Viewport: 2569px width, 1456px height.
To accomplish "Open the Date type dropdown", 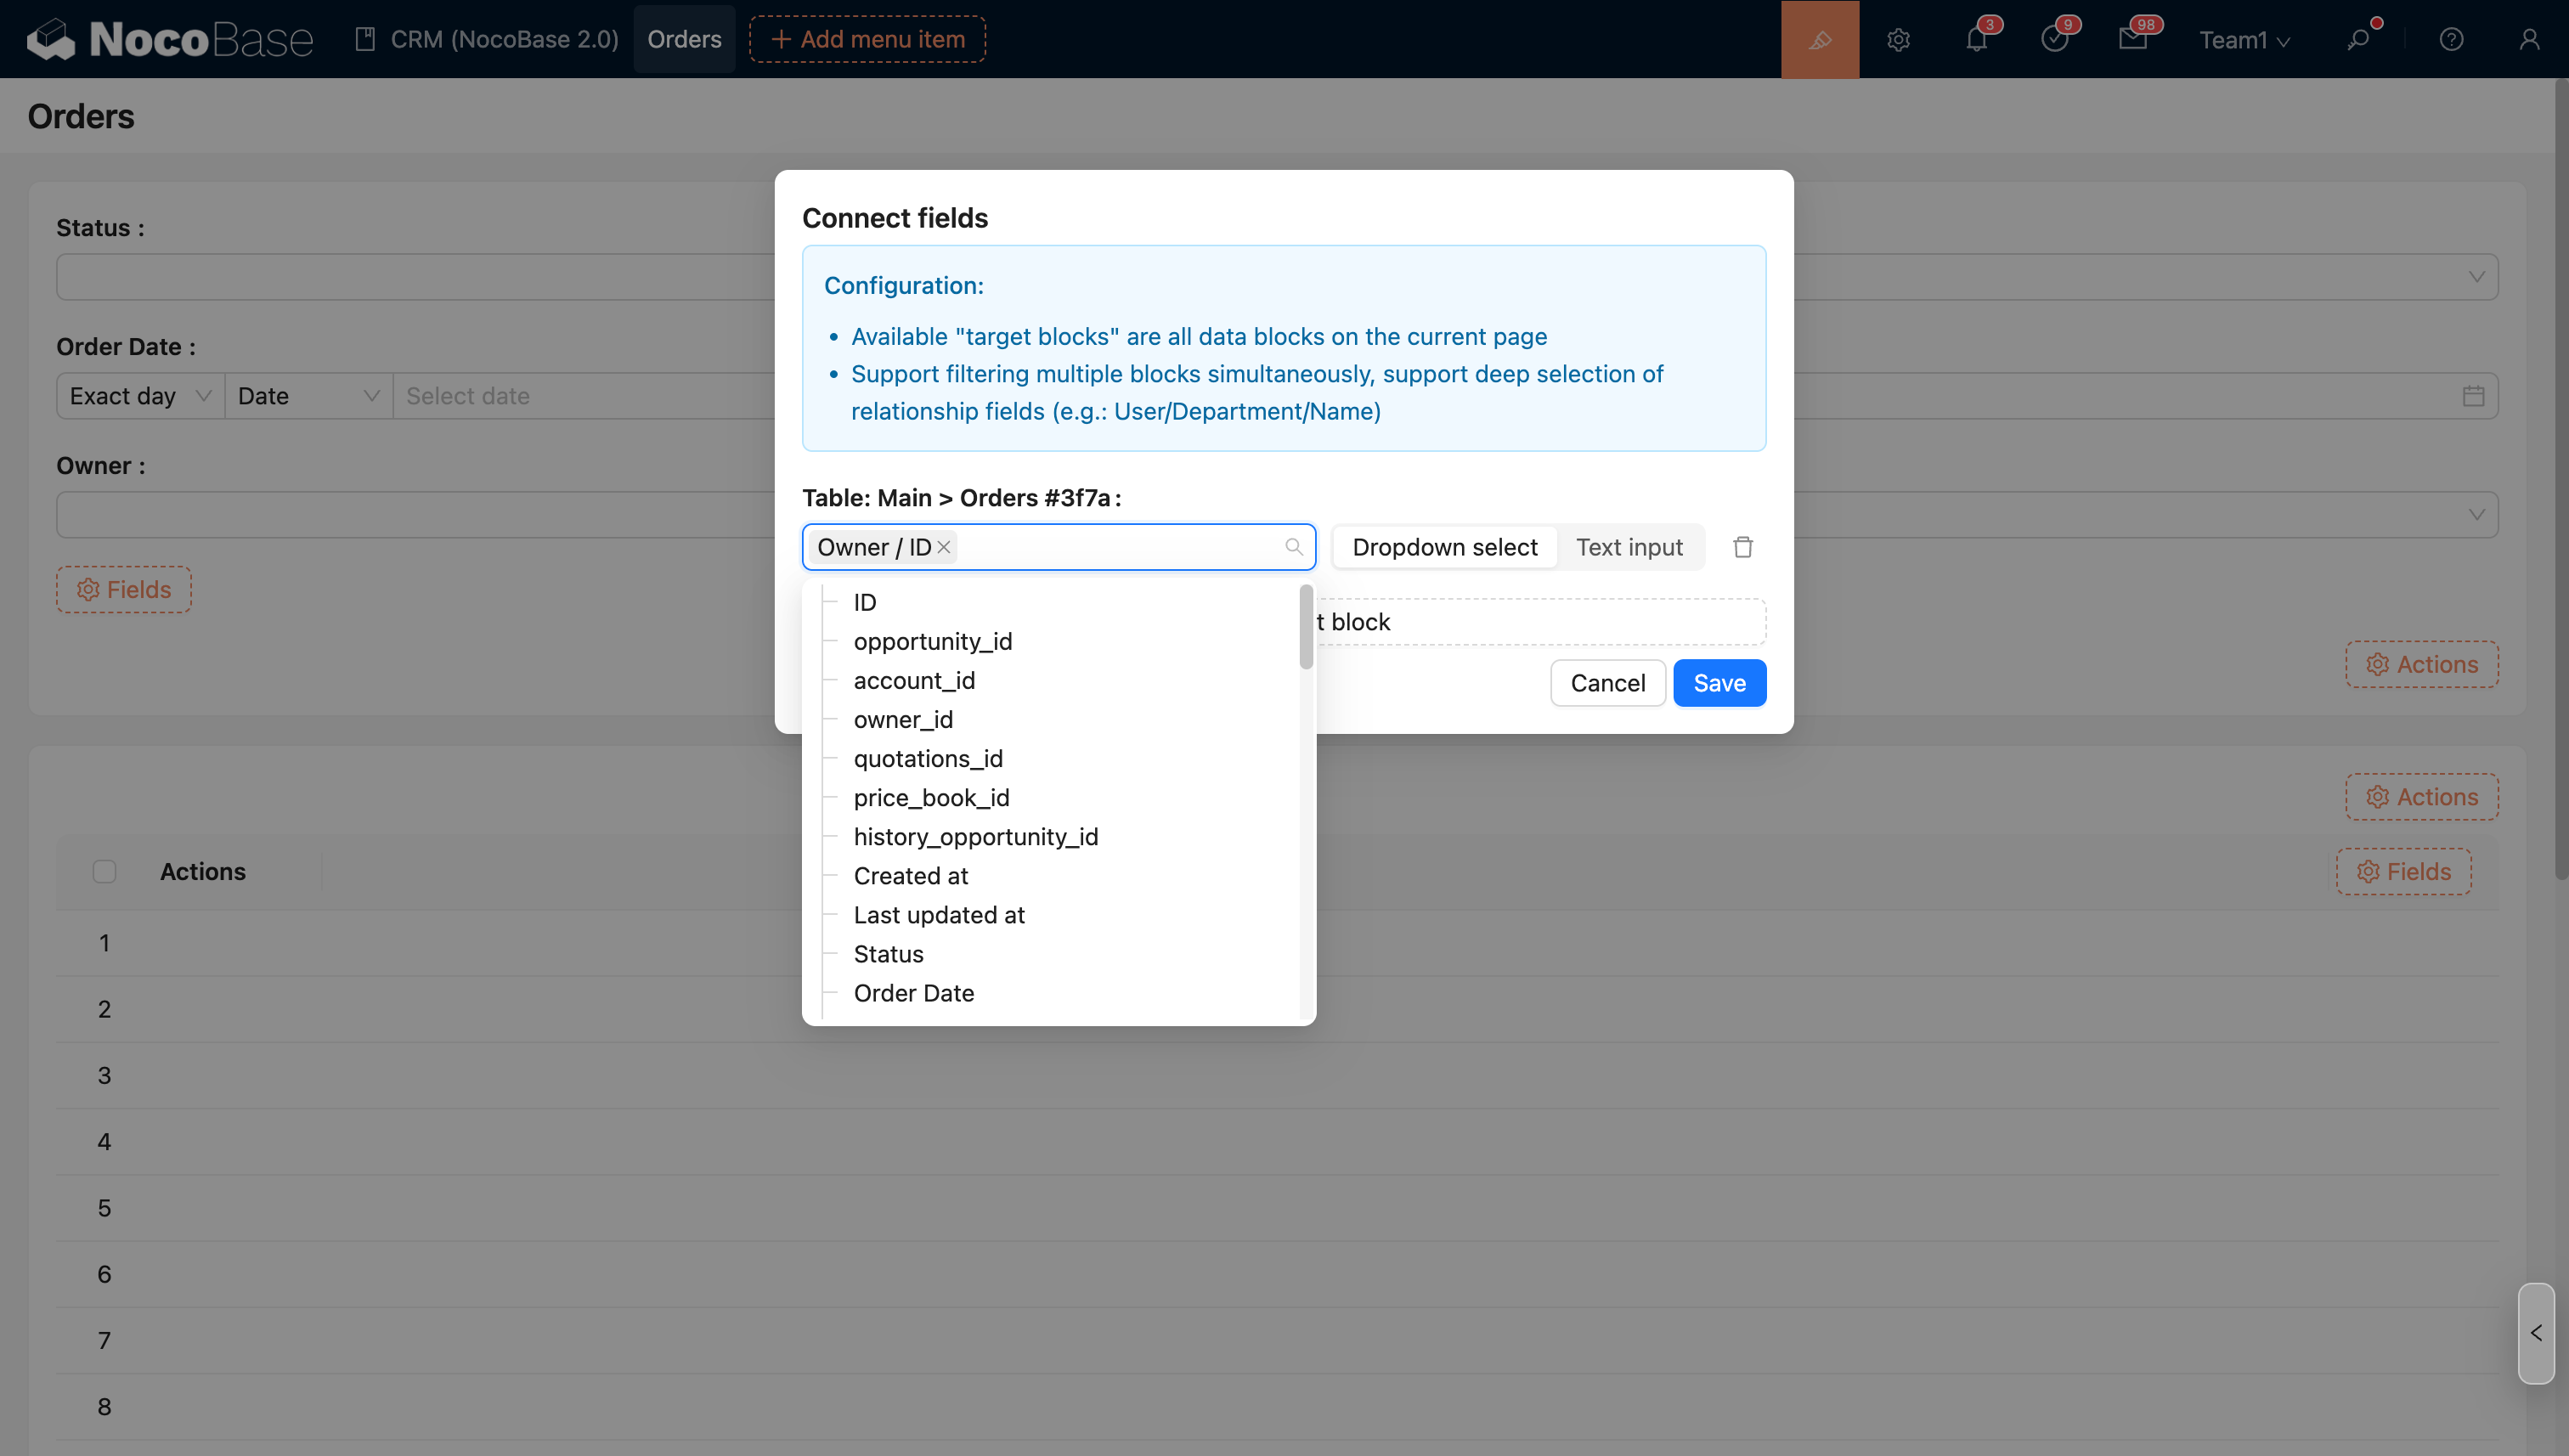I will 308,396.
